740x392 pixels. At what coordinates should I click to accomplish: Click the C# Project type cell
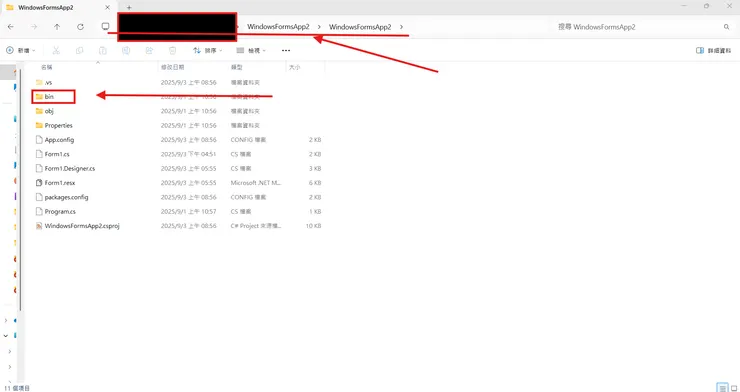coord(256,226)
